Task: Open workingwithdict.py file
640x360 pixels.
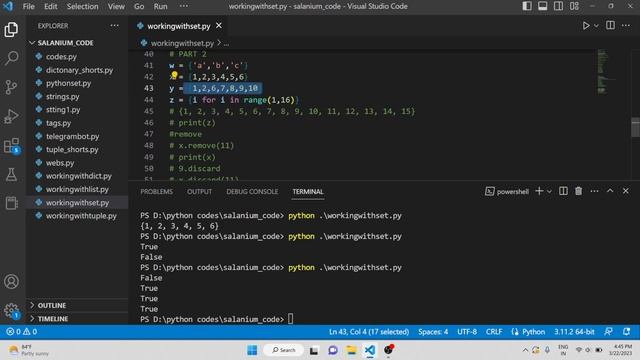Action: [x=78, y=176]
